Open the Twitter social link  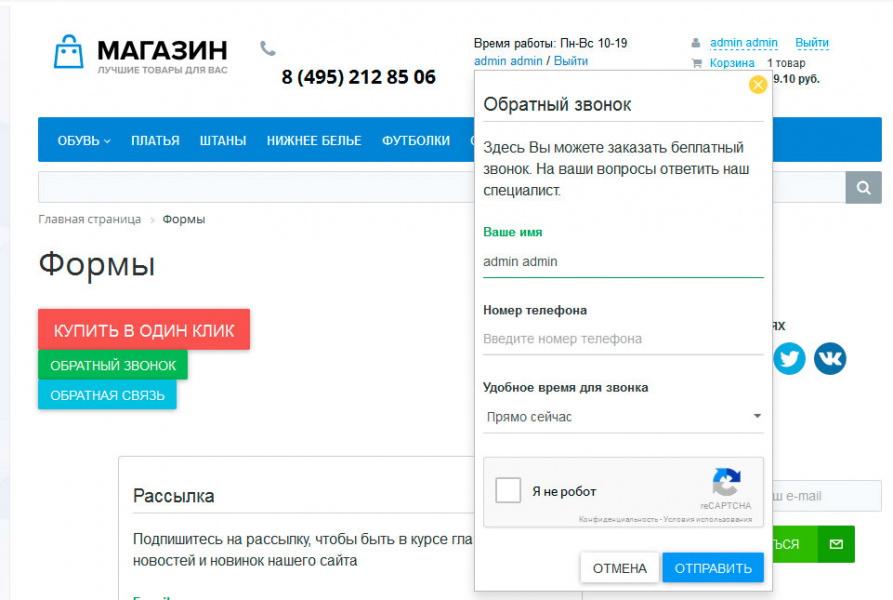[788, 358]
